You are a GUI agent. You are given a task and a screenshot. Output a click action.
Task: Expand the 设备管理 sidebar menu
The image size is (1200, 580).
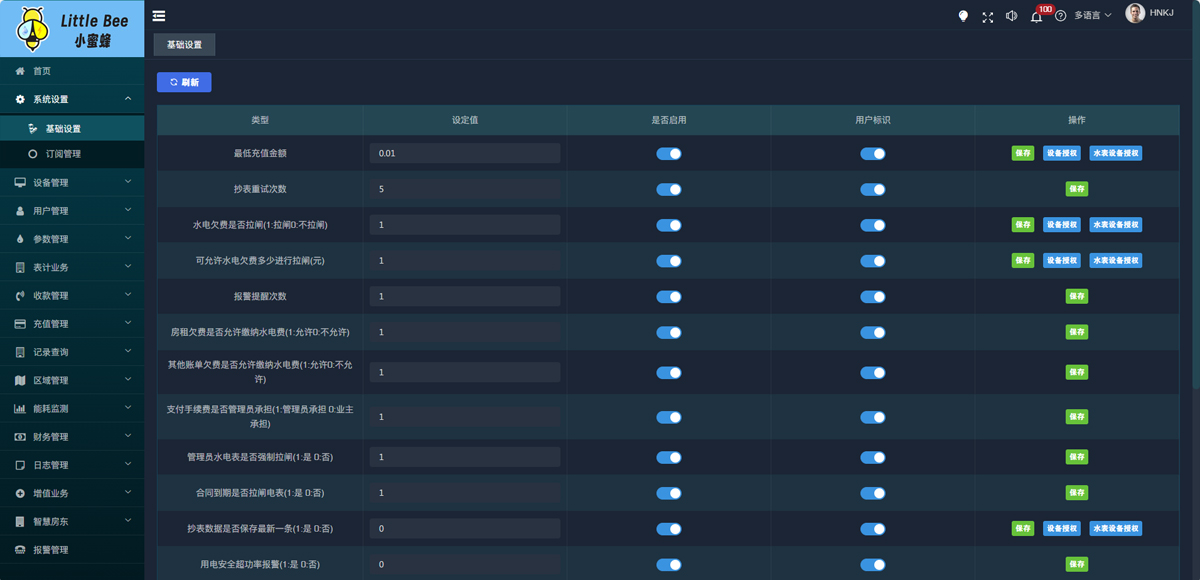(x=72, y=183)
